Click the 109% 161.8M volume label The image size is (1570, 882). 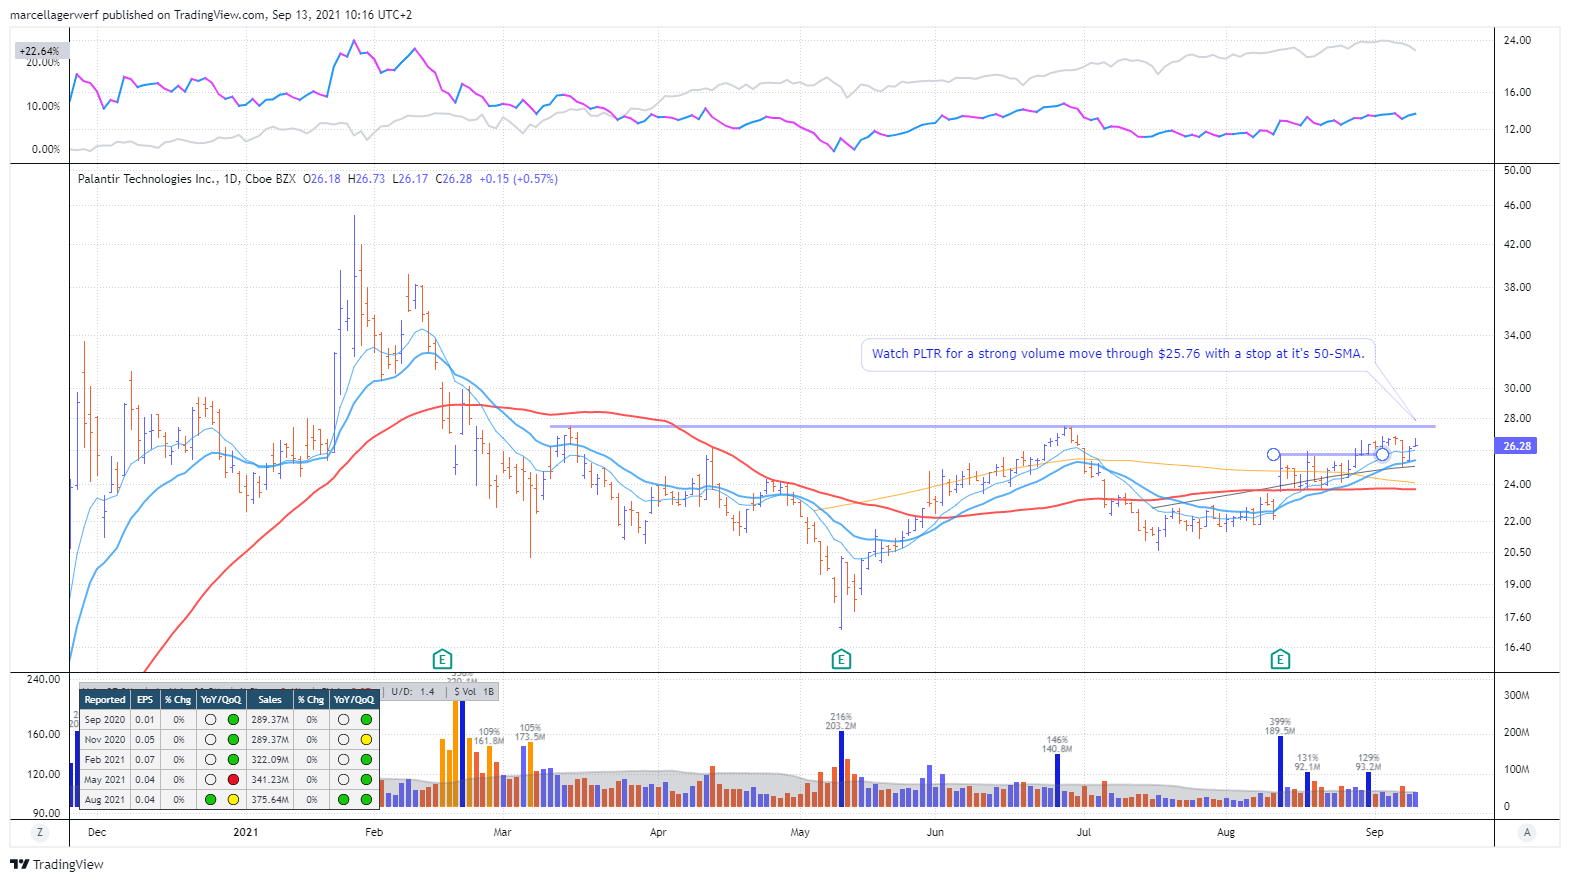[x=489, y=736]
